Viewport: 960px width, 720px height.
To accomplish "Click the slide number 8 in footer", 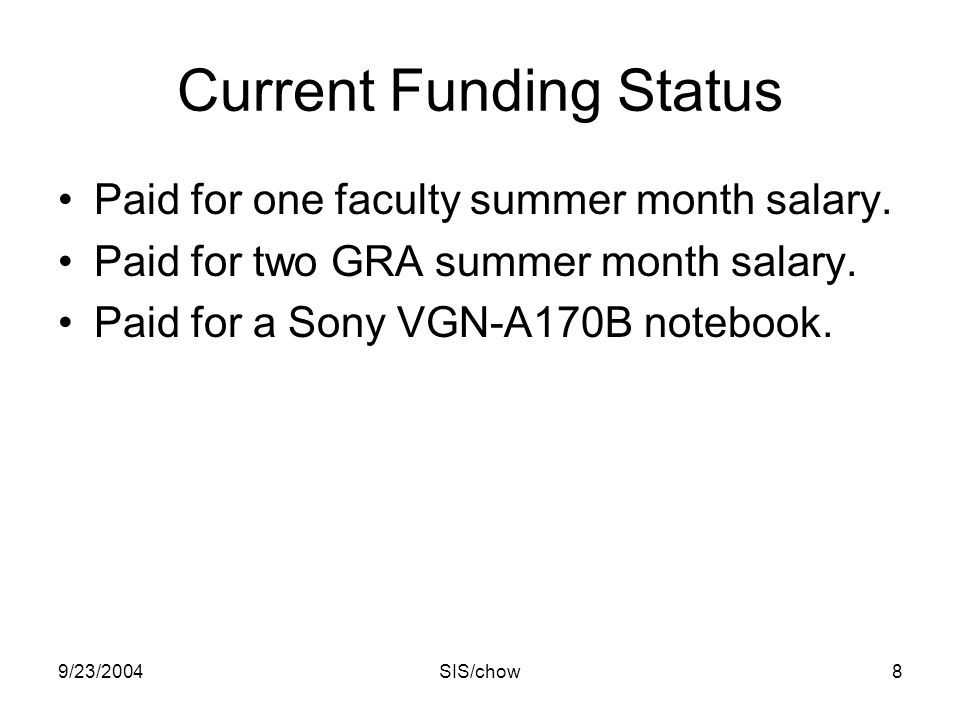I will coord(897,672).
